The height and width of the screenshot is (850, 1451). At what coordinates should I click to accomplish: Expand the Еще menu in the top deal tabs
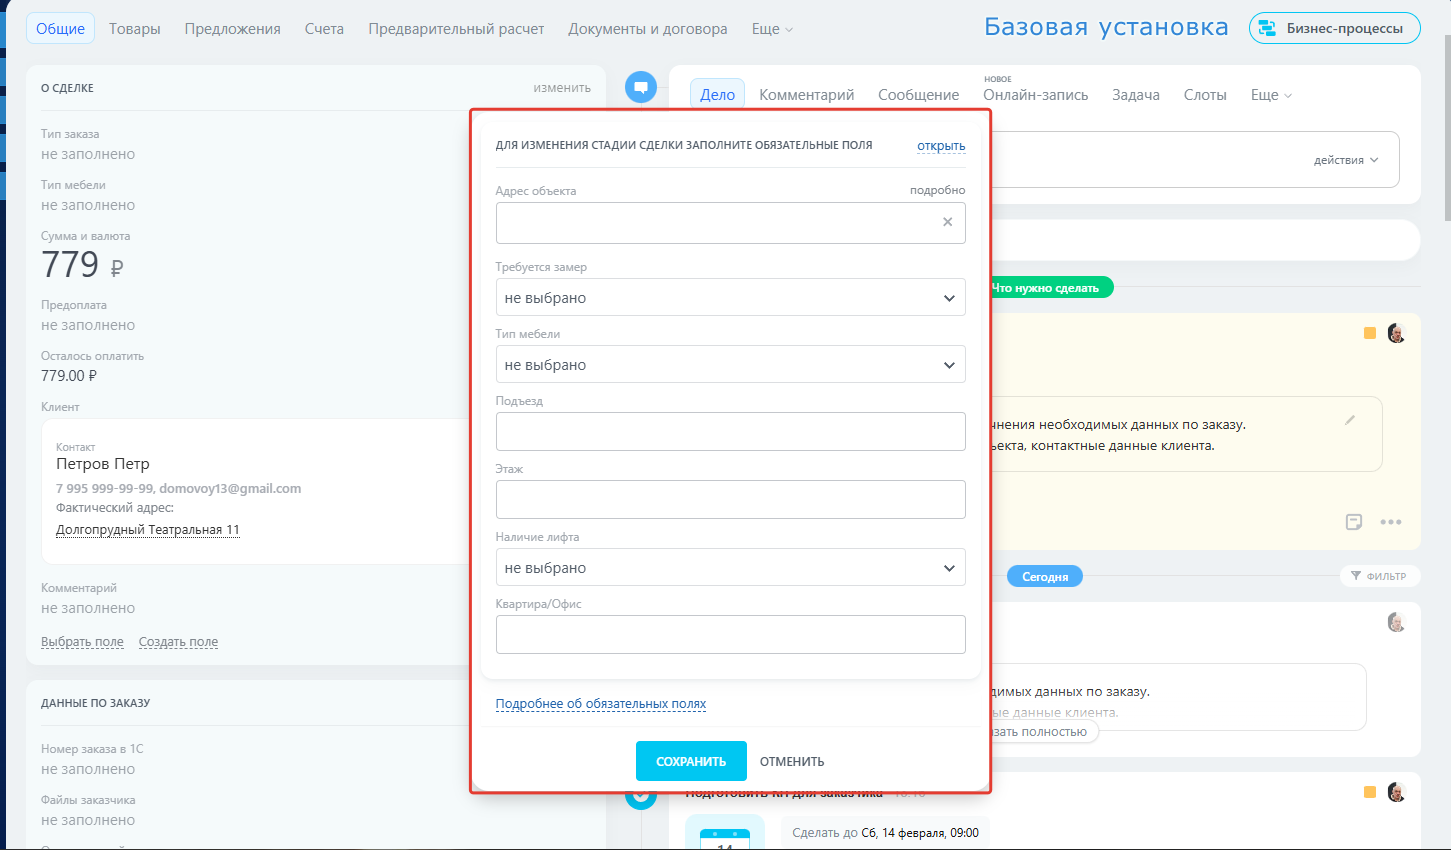(x=772, y=29)
